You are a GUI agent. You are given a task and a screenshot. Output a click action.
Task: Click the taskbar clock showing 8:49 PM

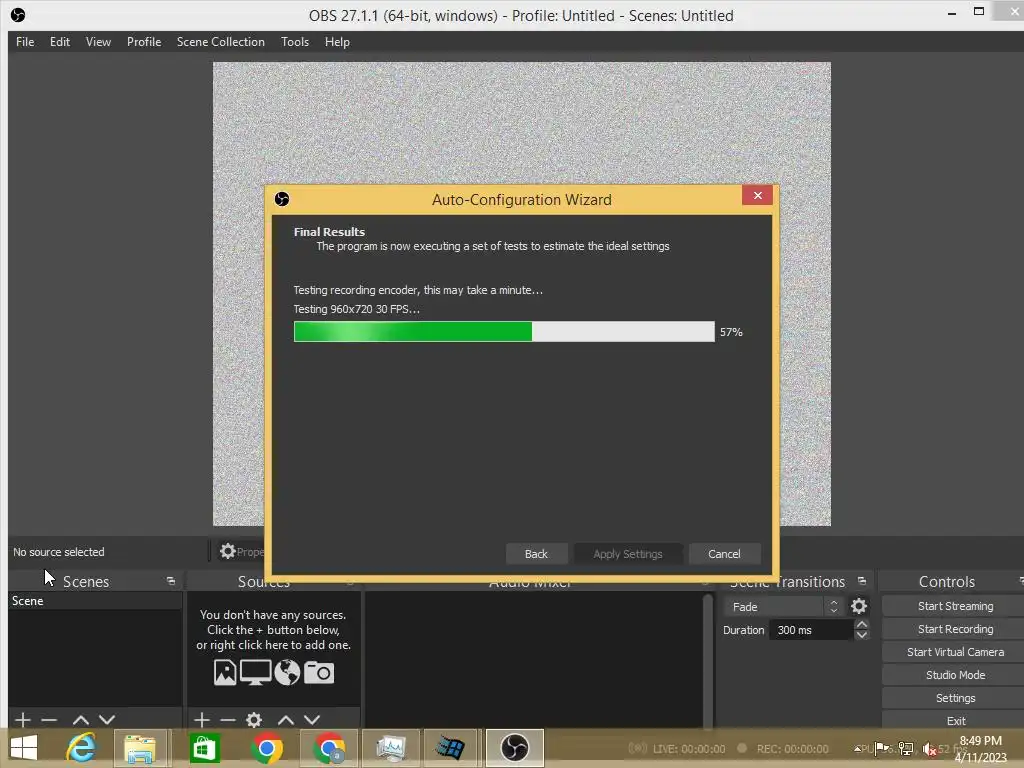coord(981,749)
